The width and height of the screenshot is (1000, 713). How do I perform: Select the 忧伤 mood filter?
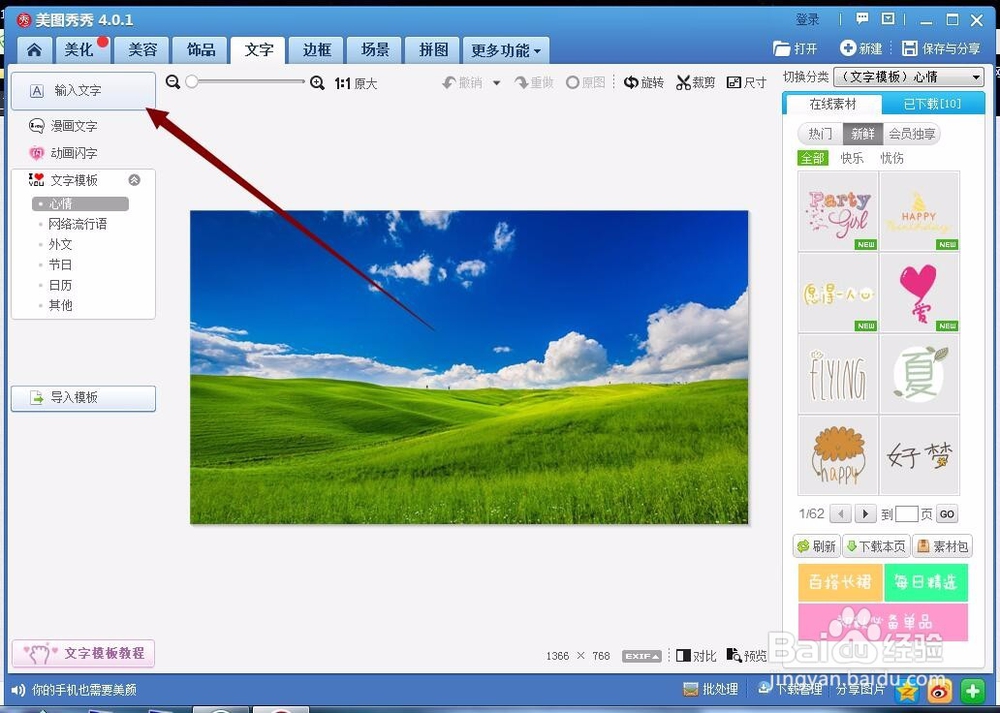pyautogui.click(x=892, y=158)
